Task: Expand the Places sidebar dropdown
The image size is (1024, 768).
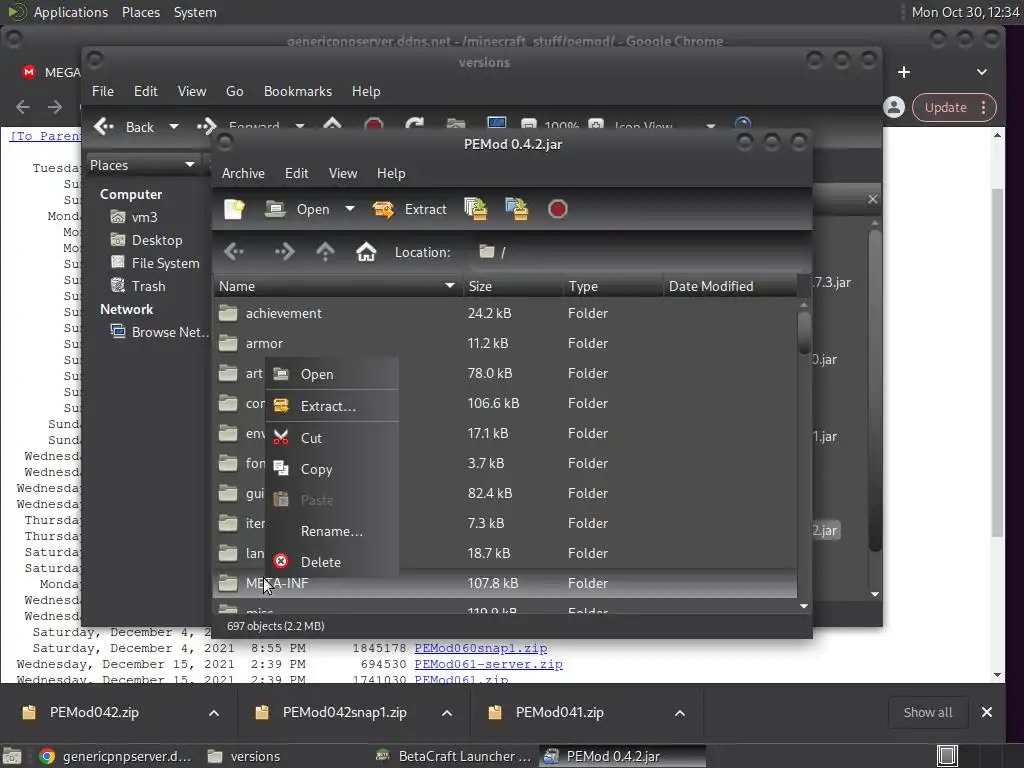Action: coord(142,165)
